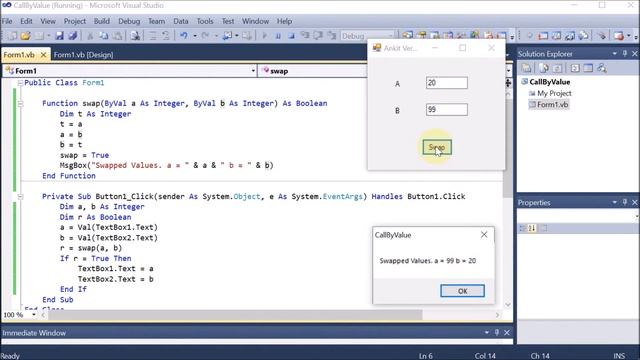Click the Open File toolbar icon
This screenshot has height=360, width=640.
(x=26, y=36)
